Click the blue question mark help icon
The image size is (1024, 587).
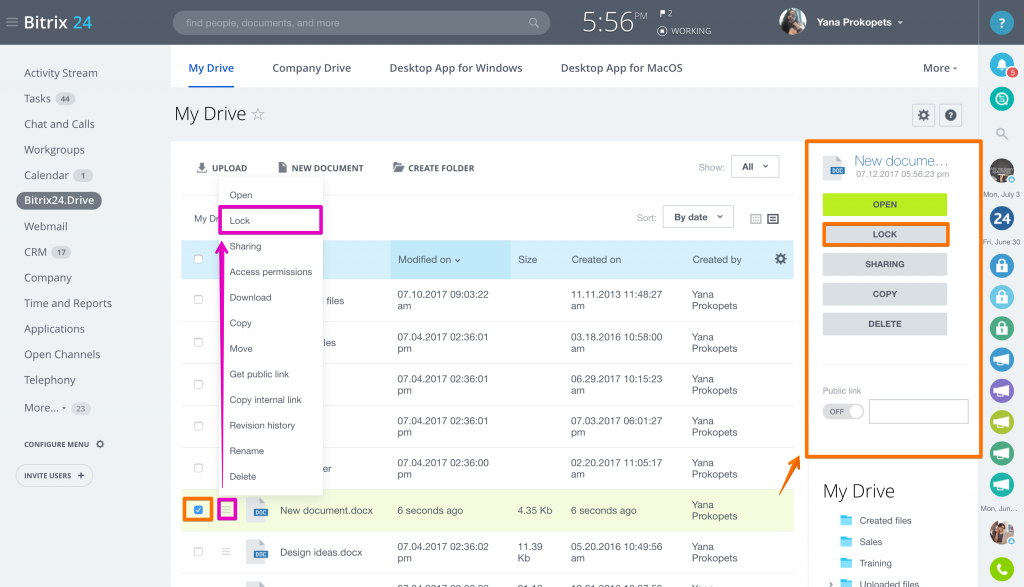tap(1001, 23)
